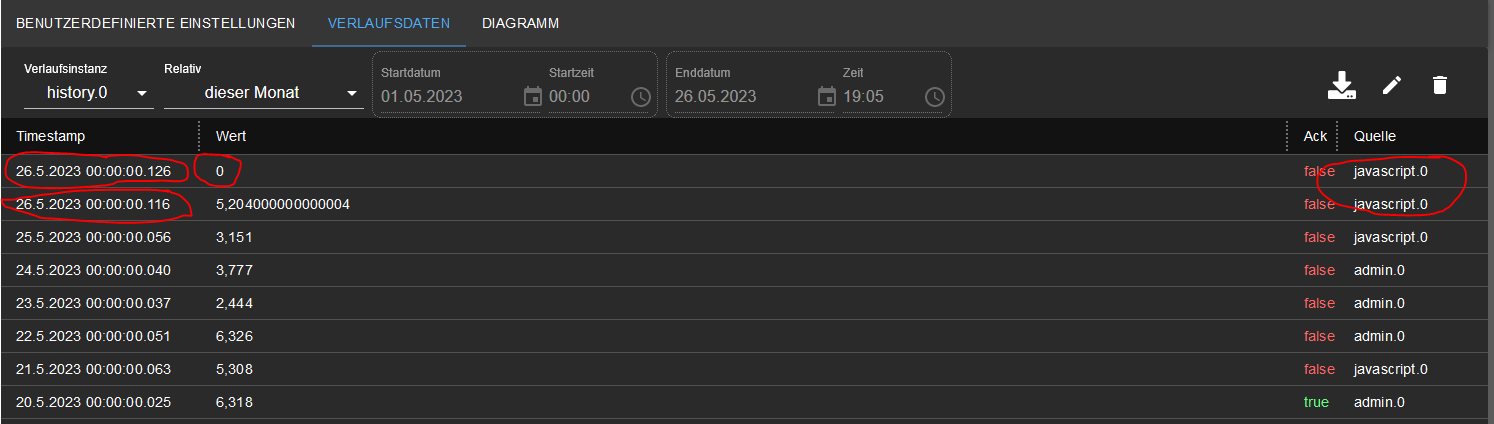Switch to the Diagramm tab
The height and width of the screenshot is (424, 1494).
pos(520,22)
